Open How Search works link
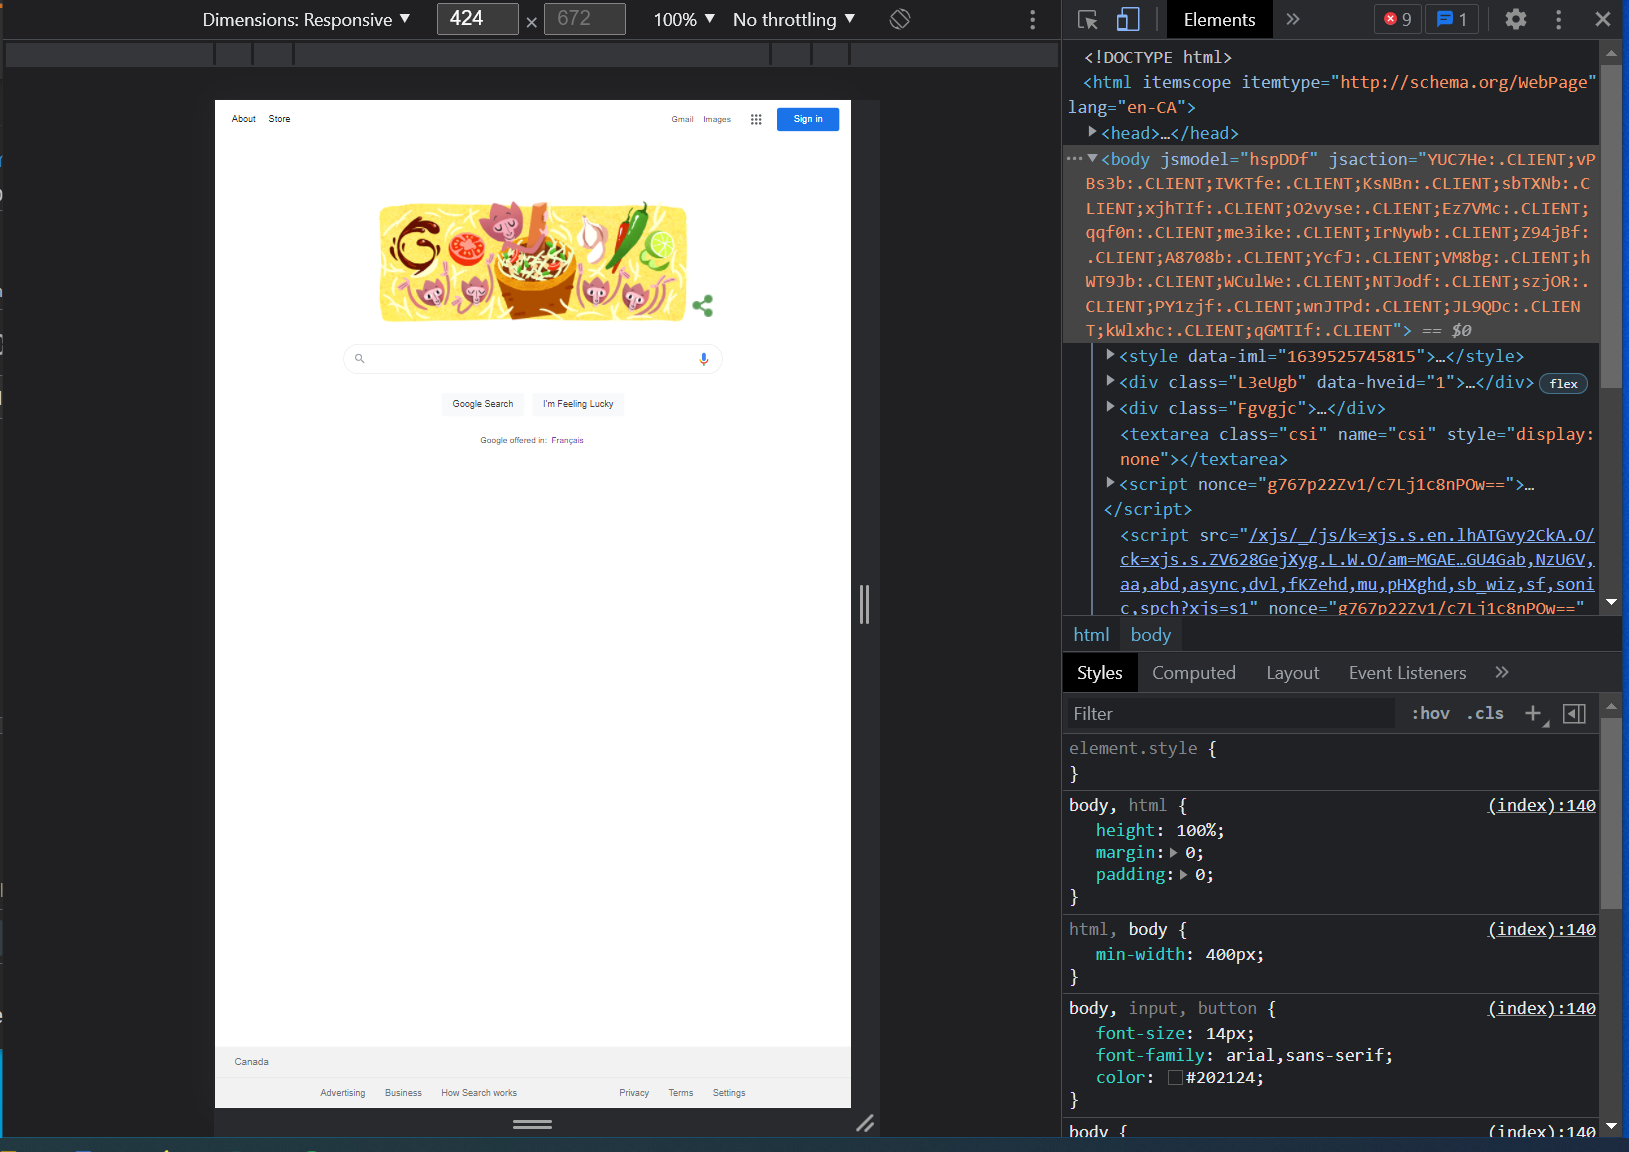 click(479, 1093)
